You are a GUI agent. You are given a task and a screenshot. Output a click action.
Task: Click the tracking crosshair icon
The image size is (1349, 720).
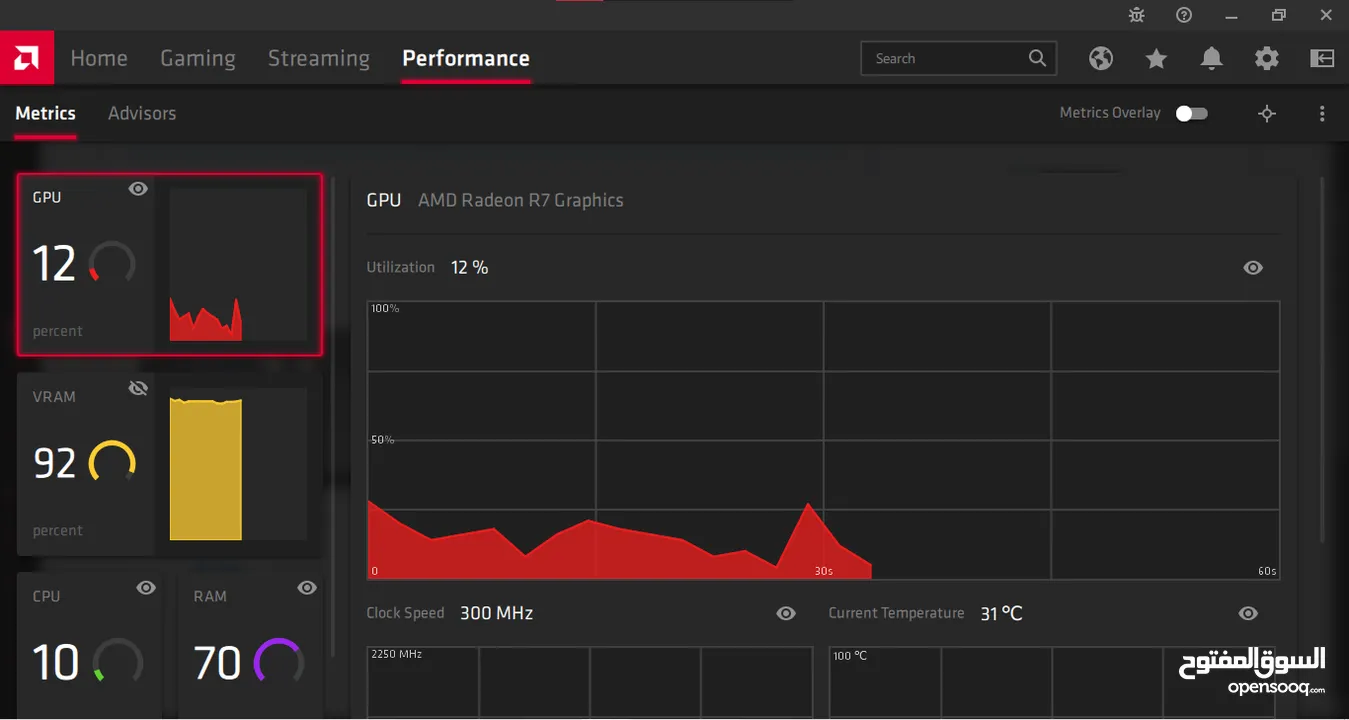pyautogui.click(x=1267, y=113)
